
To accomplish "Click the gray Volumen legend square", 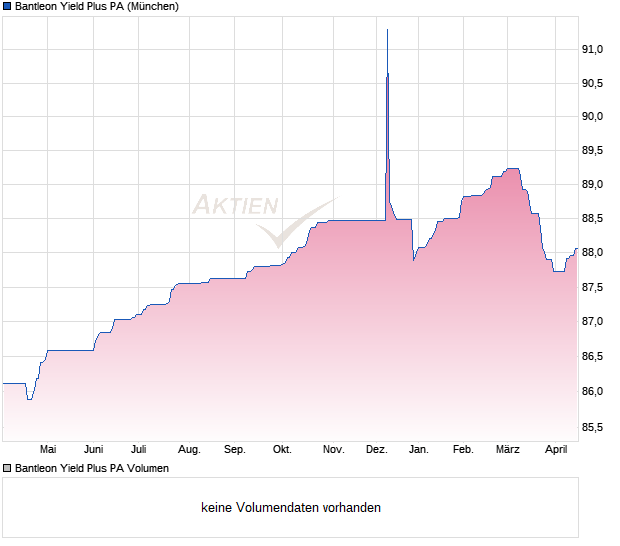I will click(x=7, y=468).
